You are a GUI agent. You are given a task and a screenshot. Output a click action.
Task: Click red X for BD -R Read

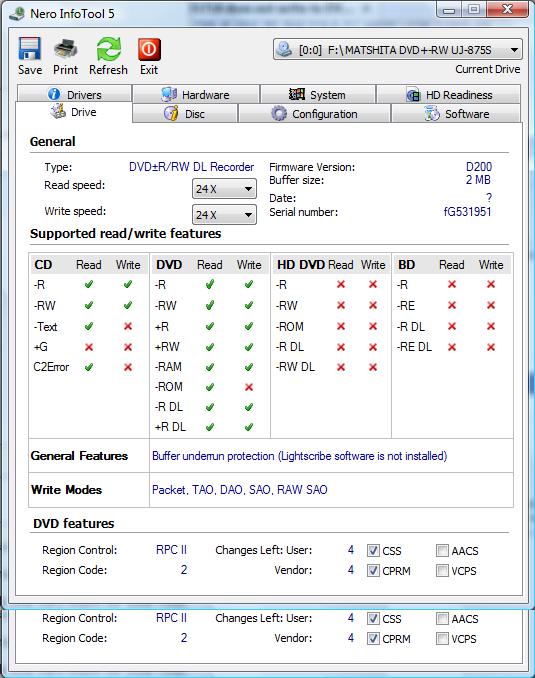click(x=452, y=285)
